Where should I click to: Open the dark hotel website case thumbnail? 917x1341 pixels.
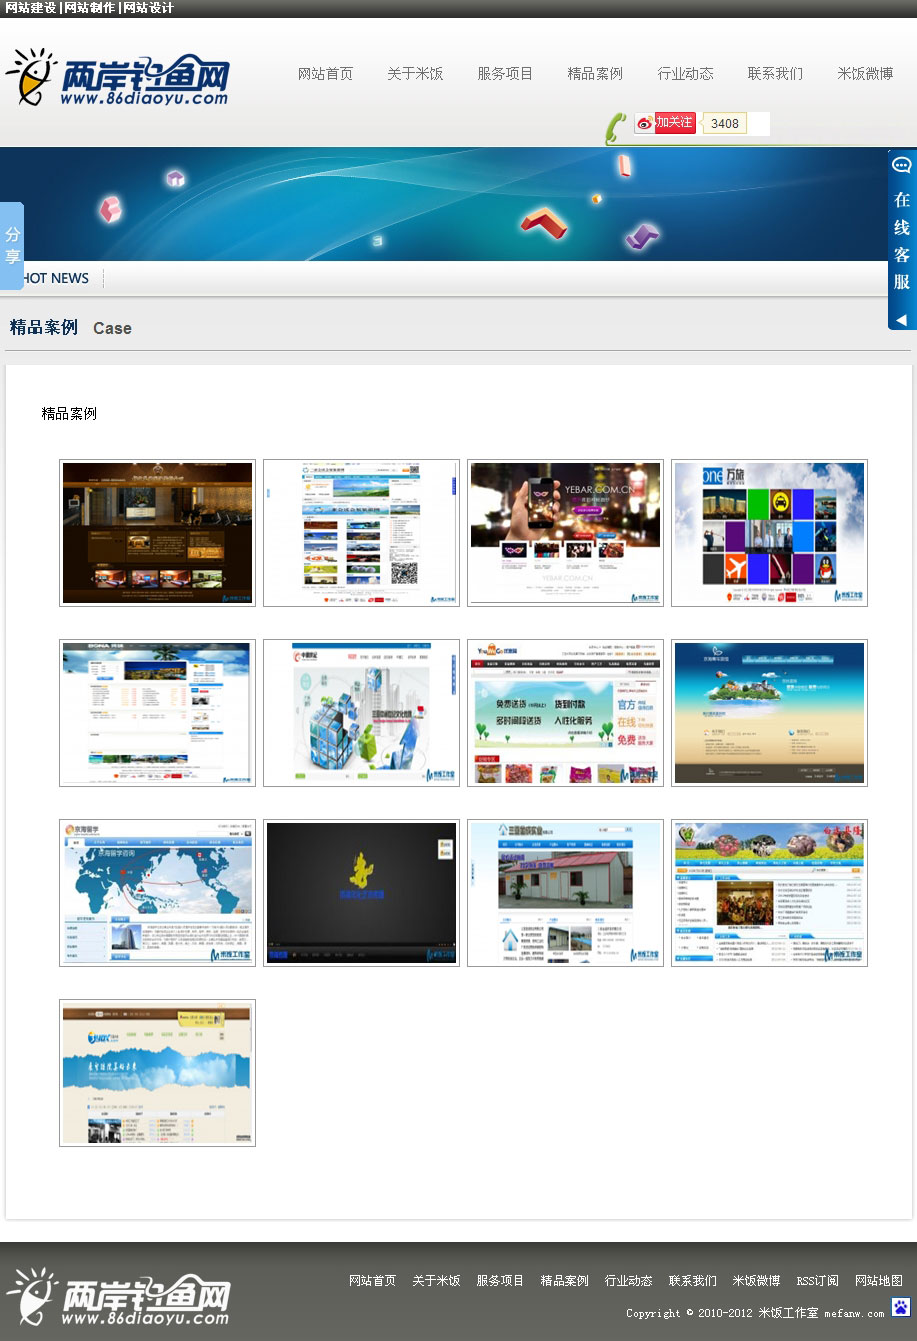(157, 533)
